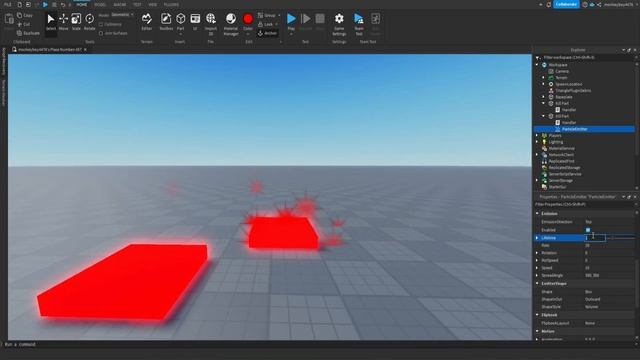Expand the SpawnLocation node

click(x=544, y=84)
